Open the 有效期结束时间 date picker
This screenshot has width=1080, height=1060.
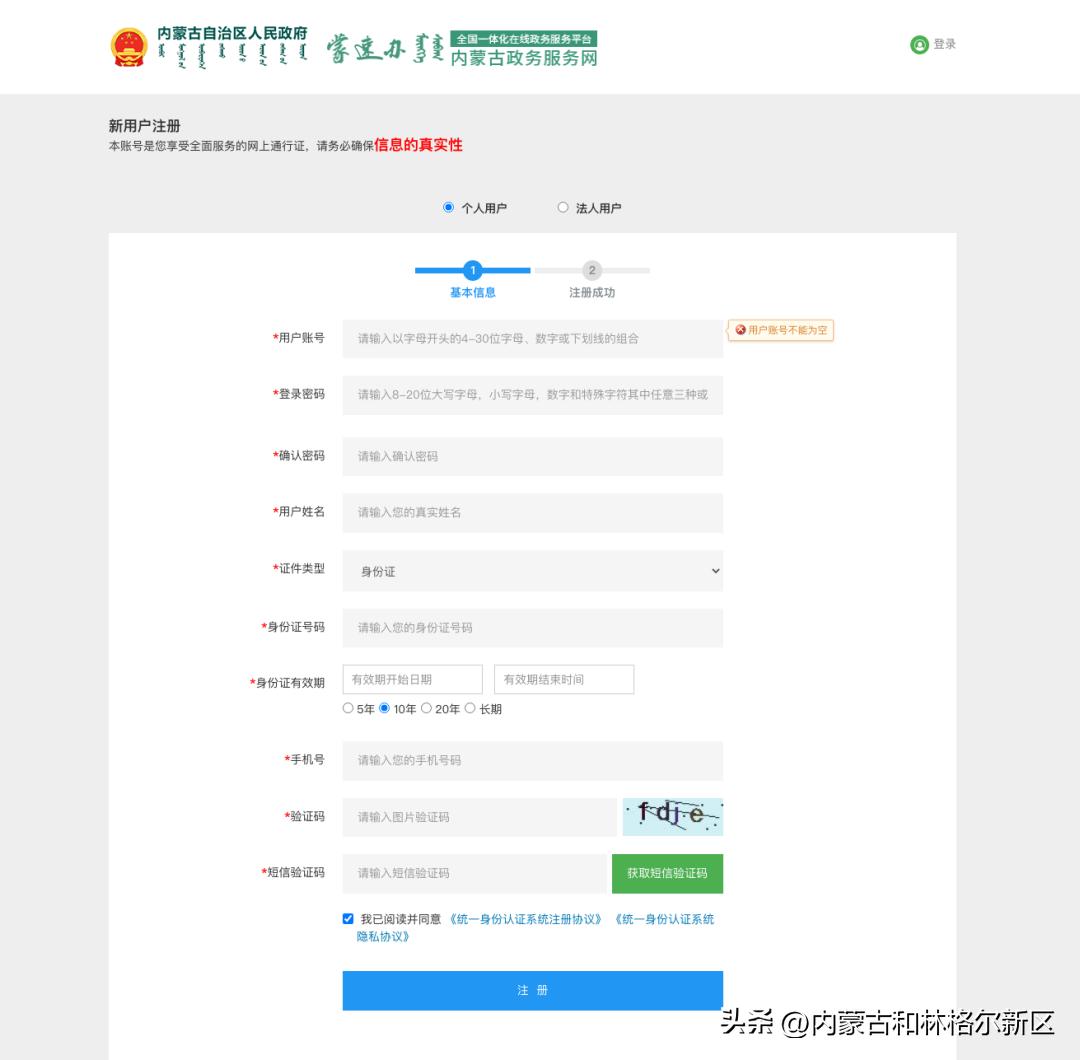pos(563,679)
